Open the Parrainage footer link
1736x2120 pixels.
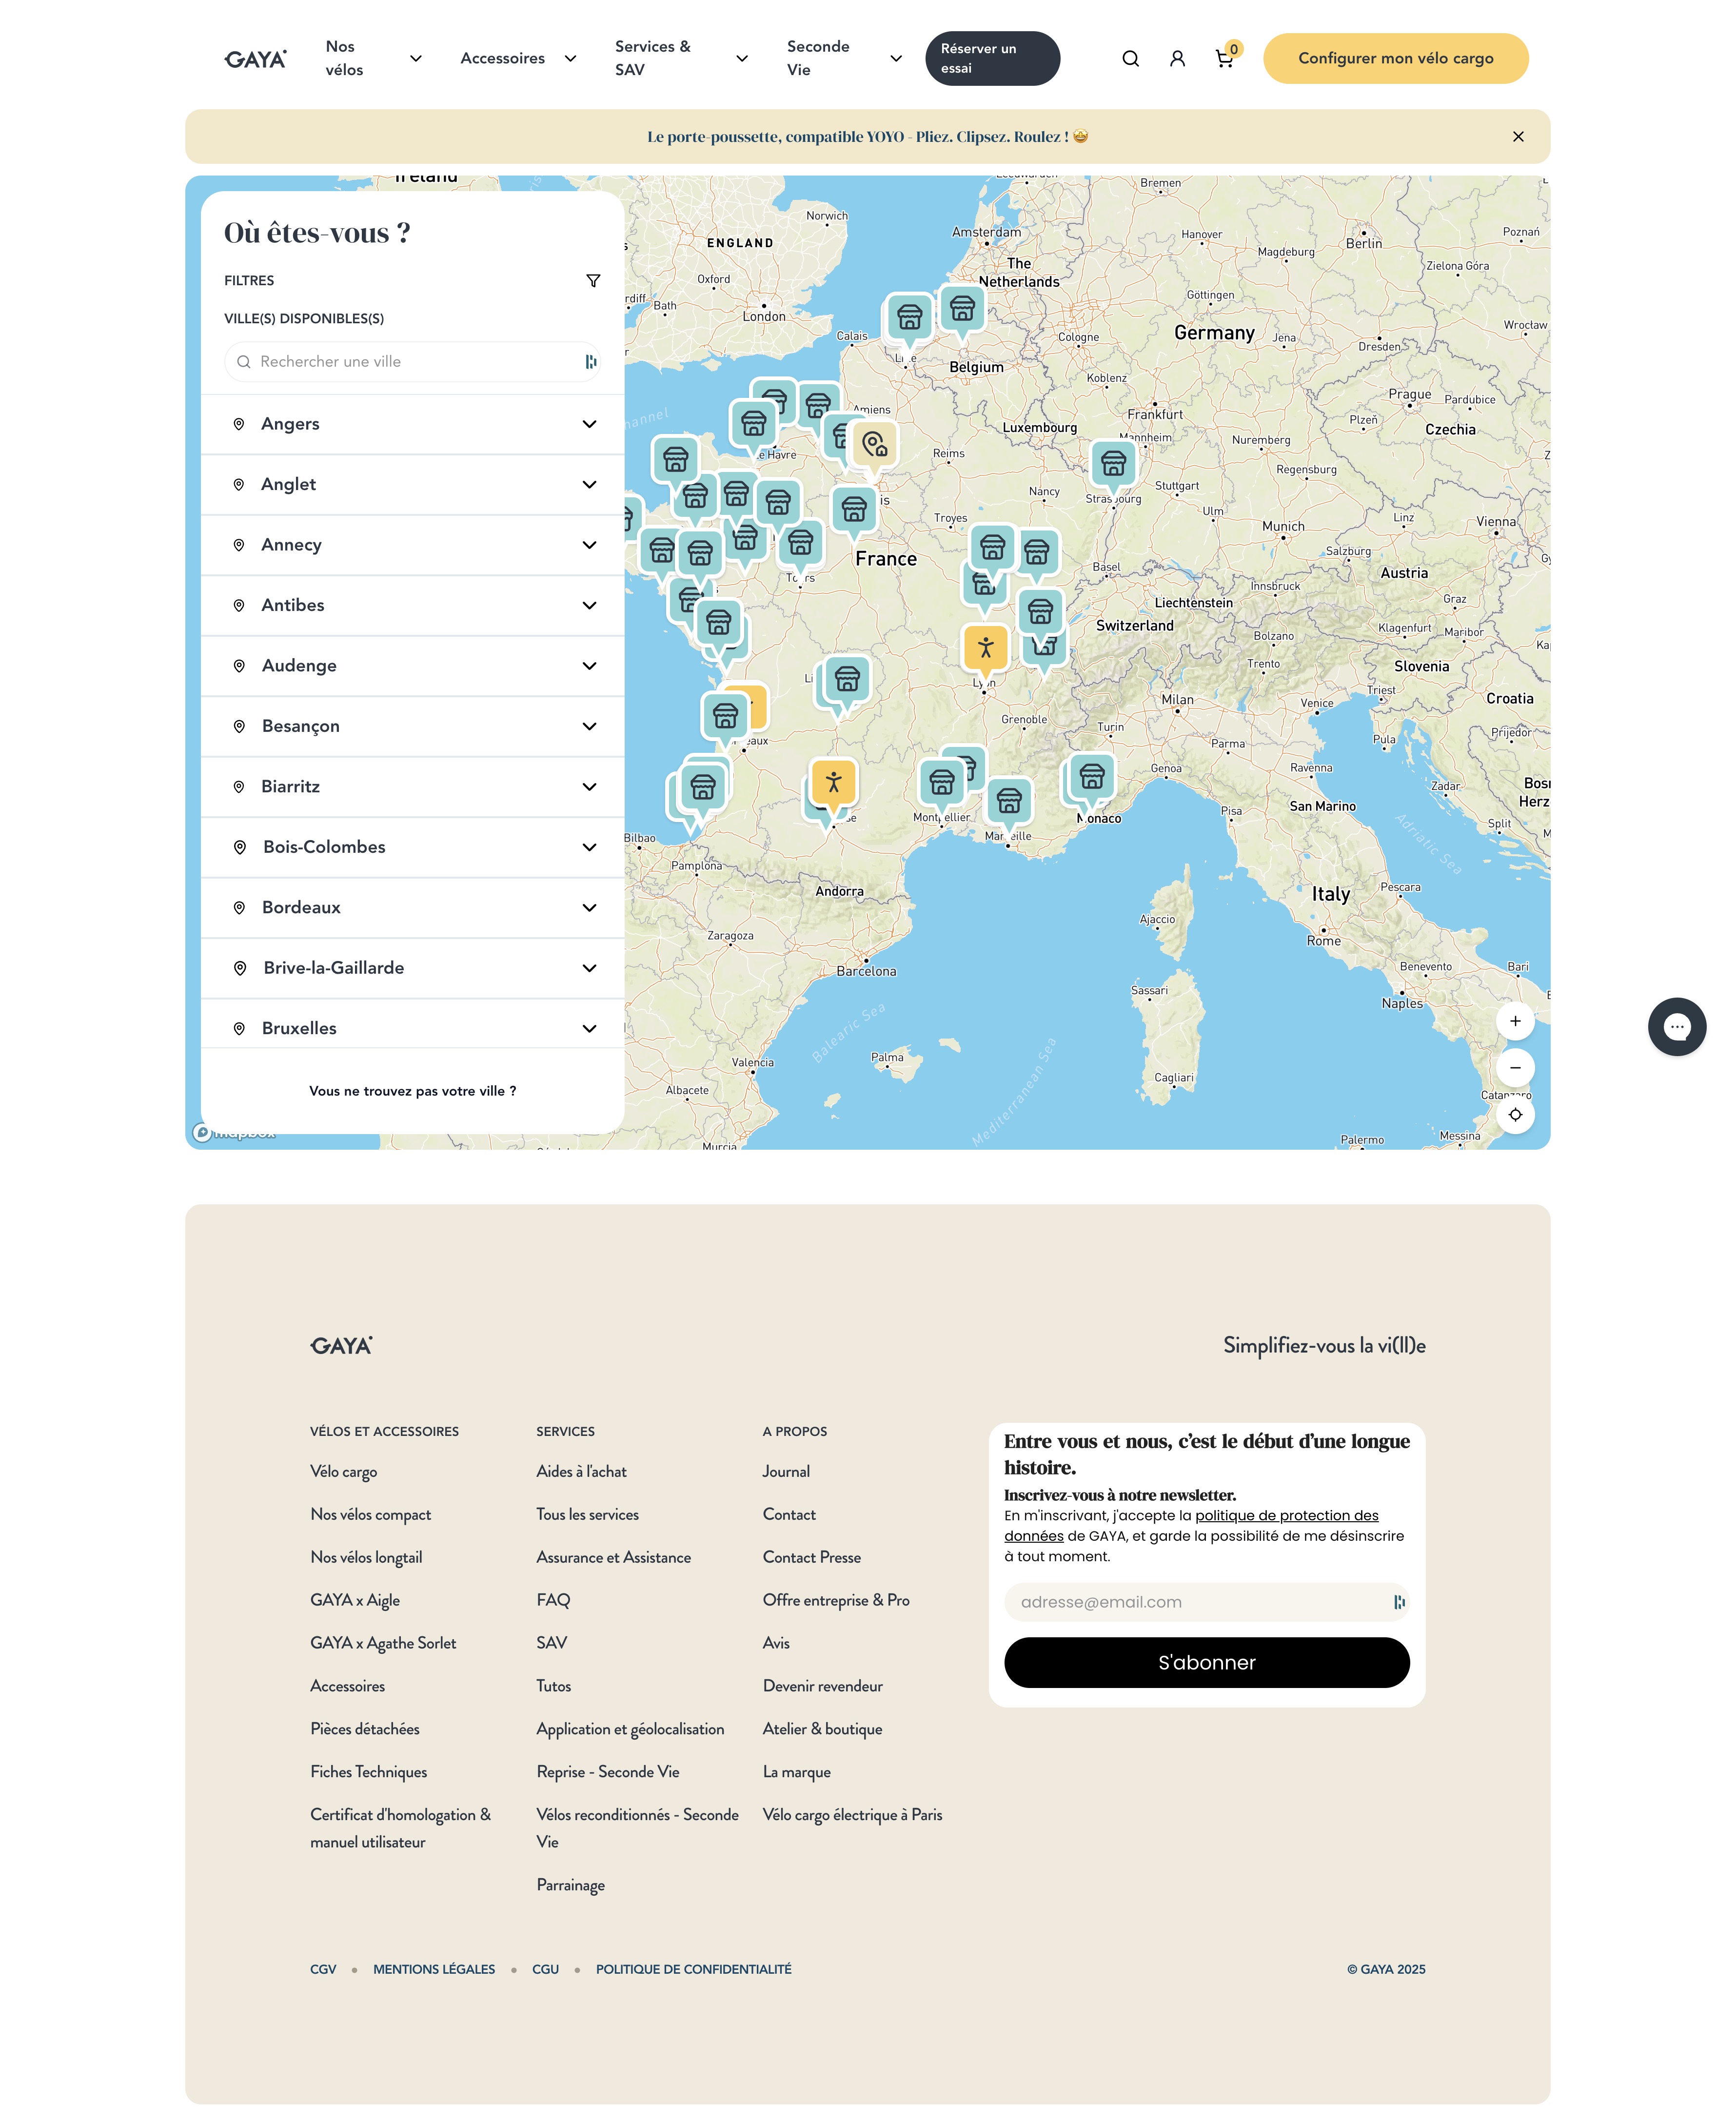pyautogui.click(x=570, y=1885)
